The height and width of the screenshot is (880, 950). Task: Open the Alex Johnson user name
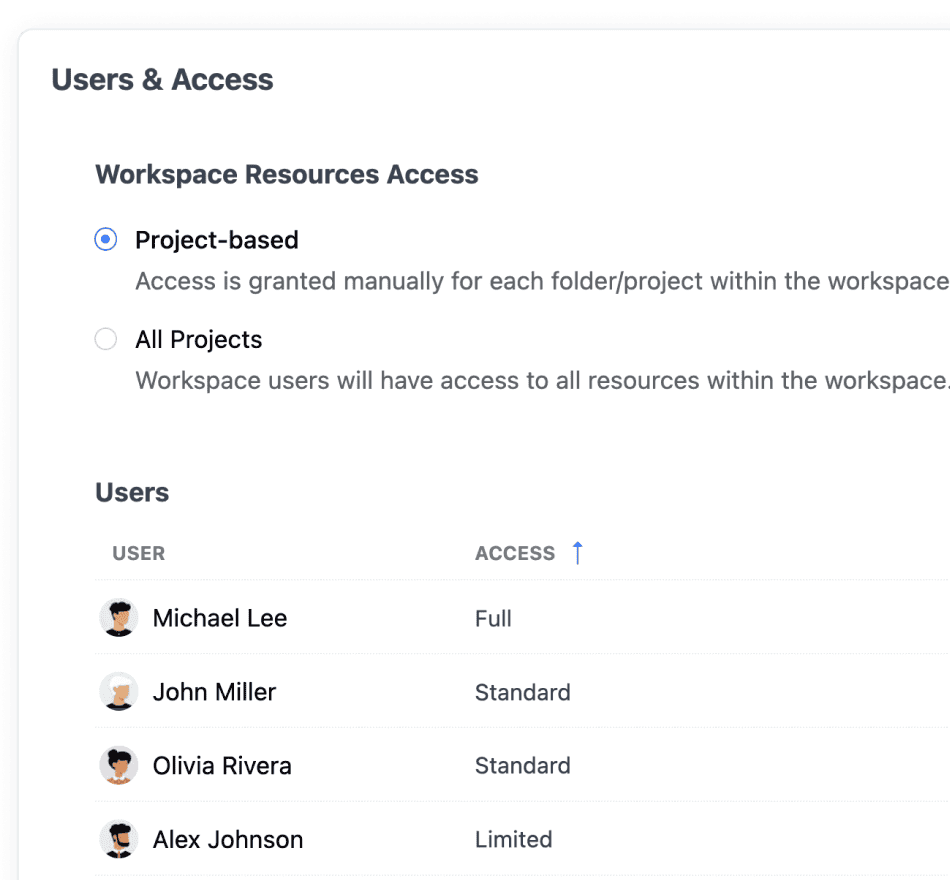tap(227, 839)
